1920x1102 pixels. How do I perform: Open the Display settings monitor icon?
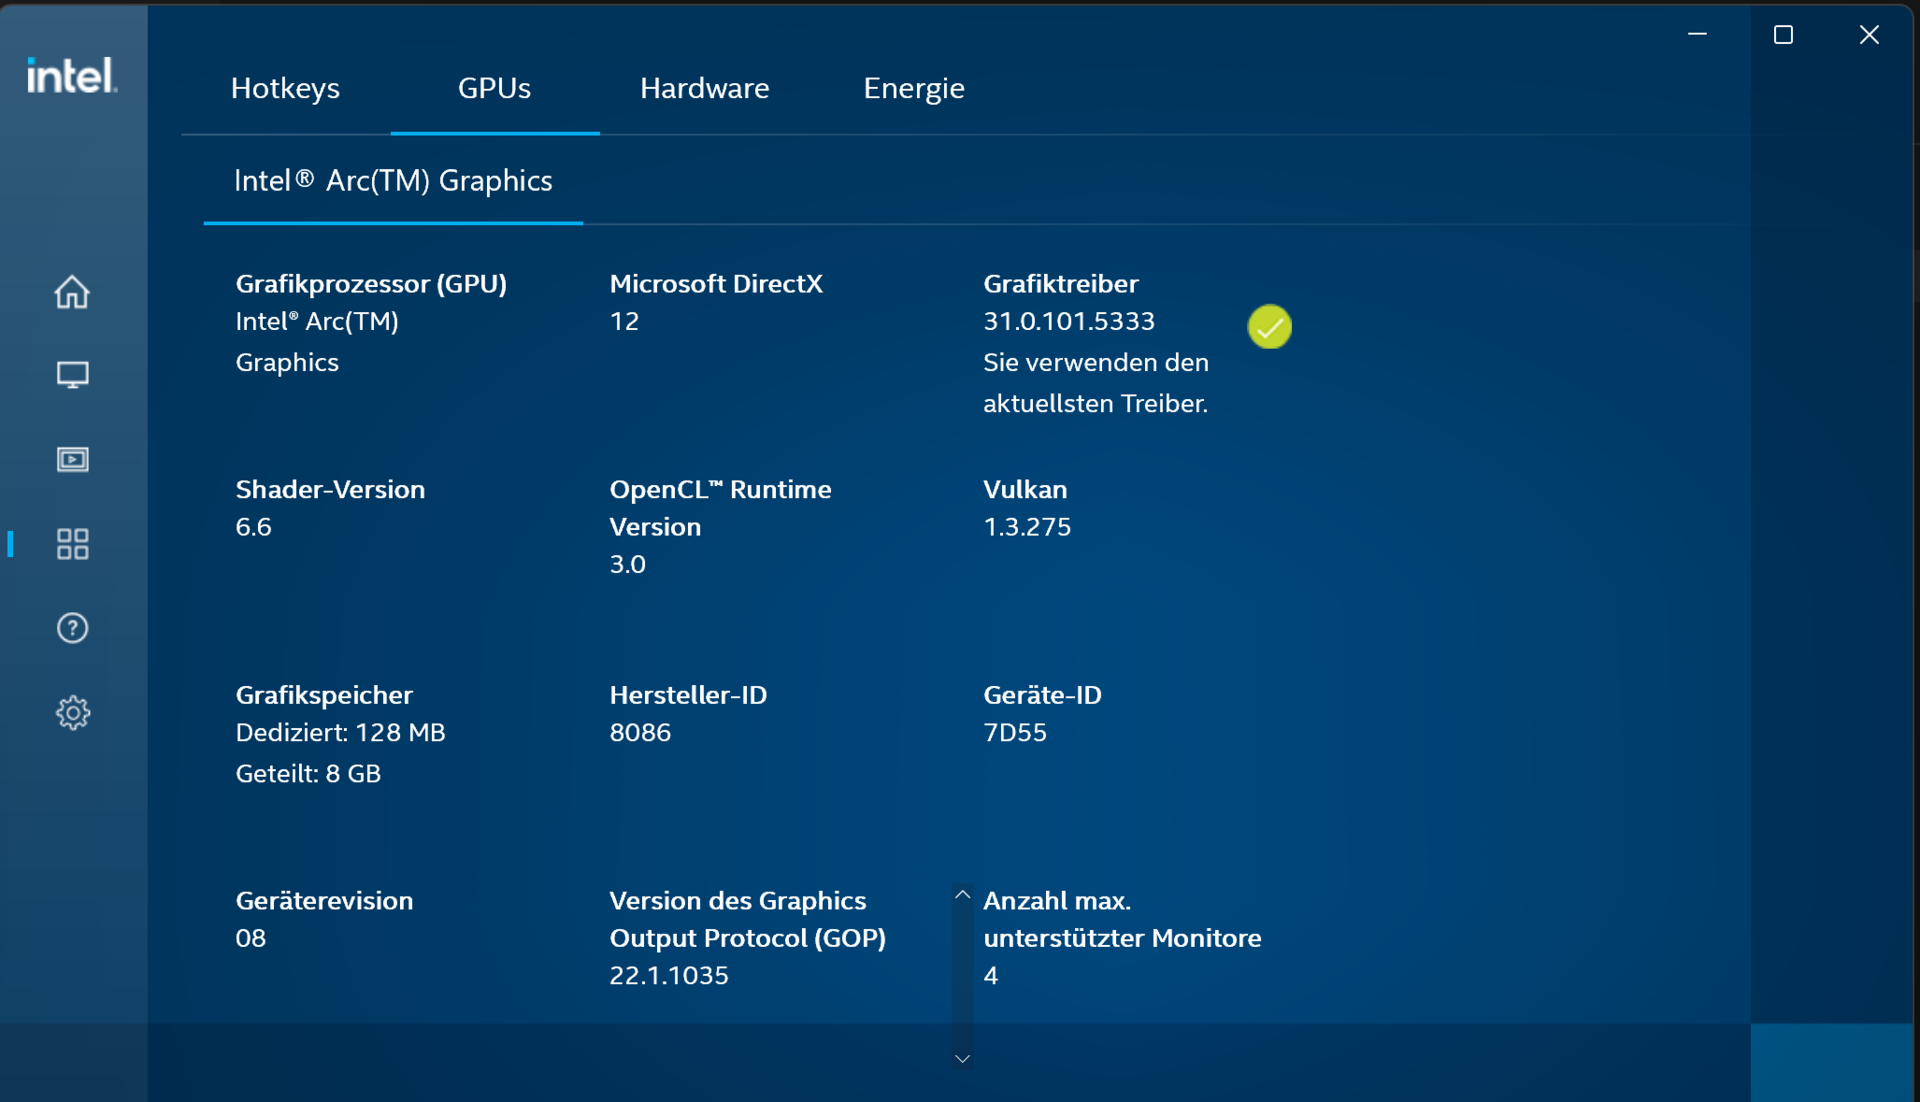tap(72, 375)
